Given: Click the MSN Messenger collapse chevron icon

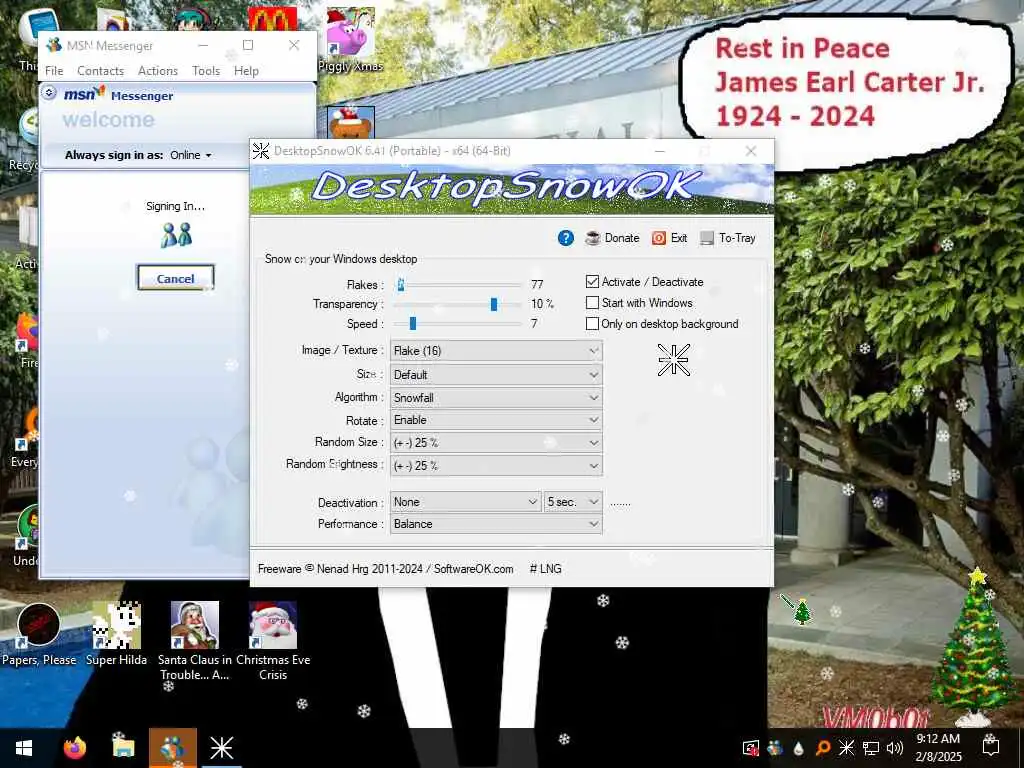Looking at the screenshot, I should (49, 93).
